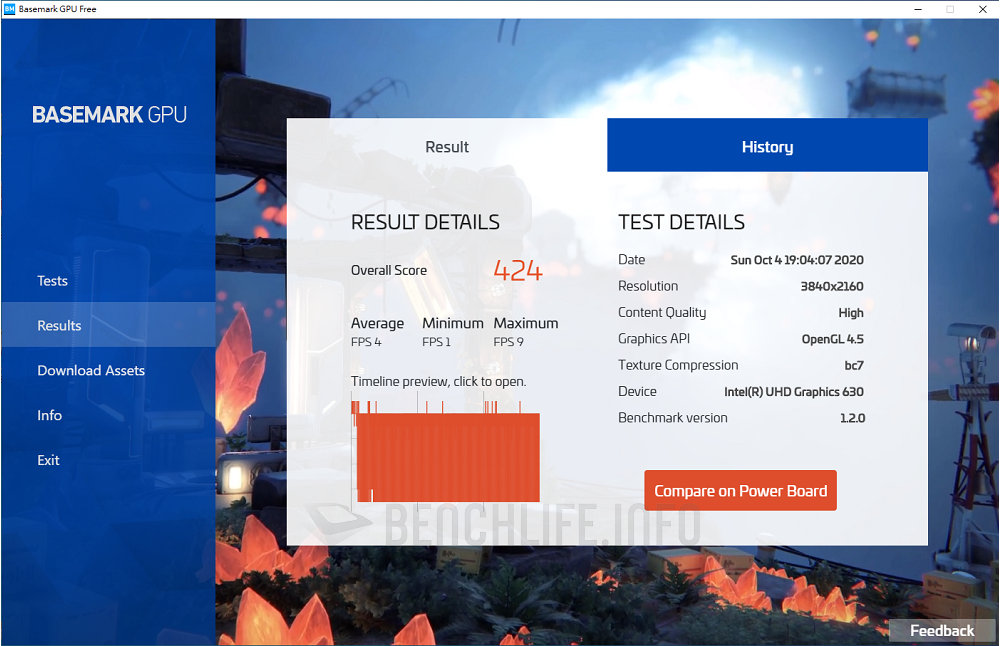
Task: Click the BASEMARK GPU logo in the sidebar
Action: 108,114
